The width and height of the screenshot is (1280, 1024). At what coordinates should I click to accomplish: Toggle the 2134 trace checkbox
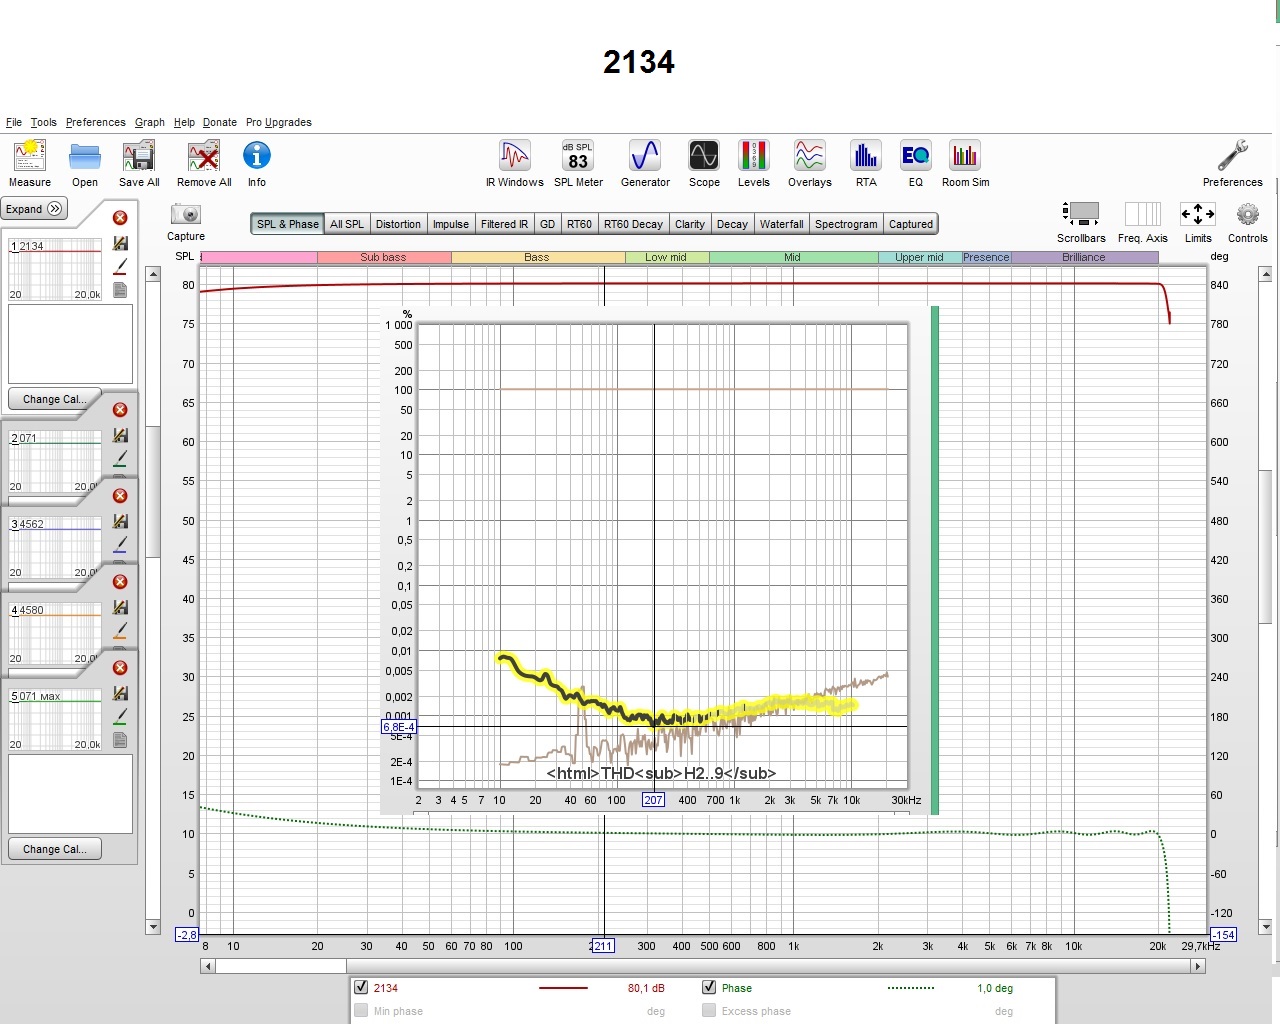click(x=361, y=987)
